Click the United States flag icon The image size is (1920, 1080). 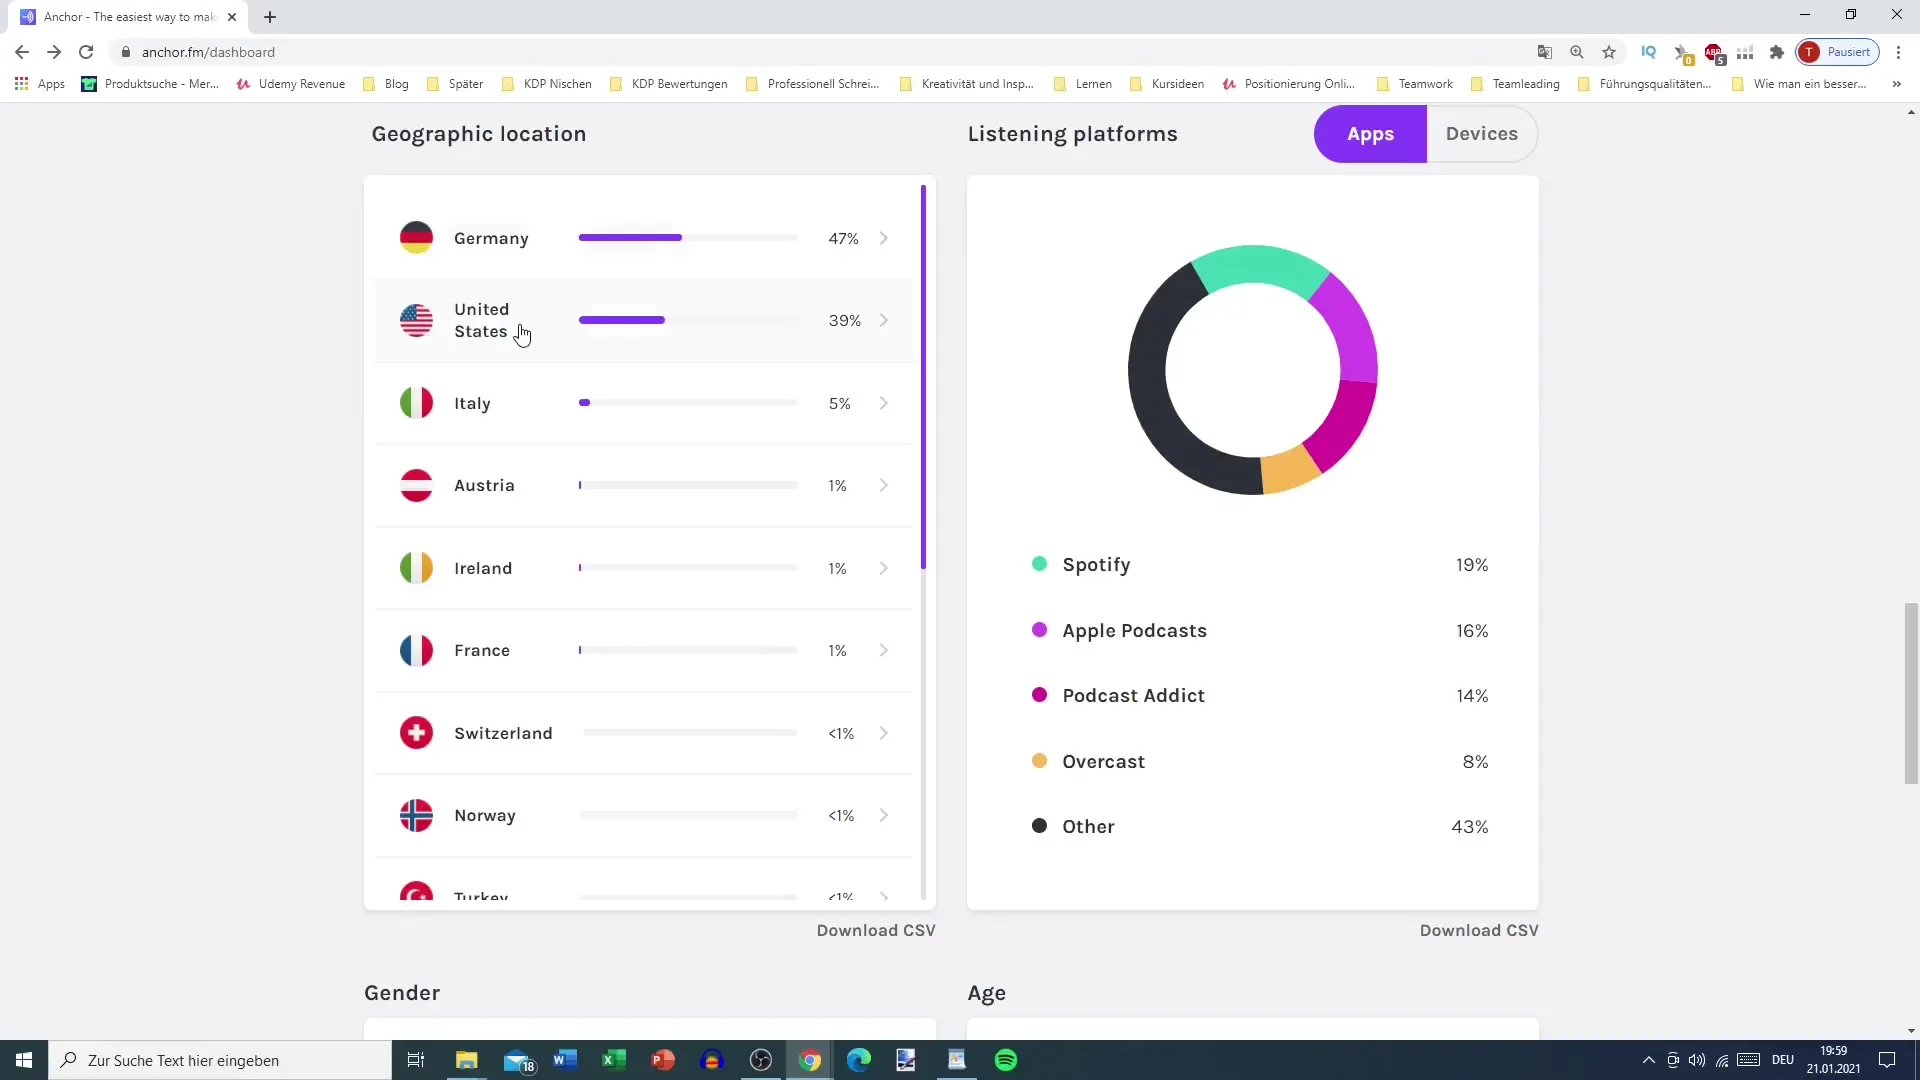click(416, 320)
